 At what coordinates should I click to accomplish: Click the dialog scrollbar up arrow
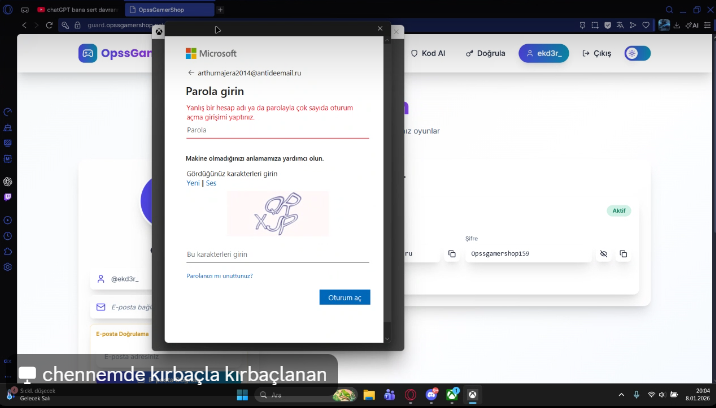pyautogui.click(x=387, y=40)
